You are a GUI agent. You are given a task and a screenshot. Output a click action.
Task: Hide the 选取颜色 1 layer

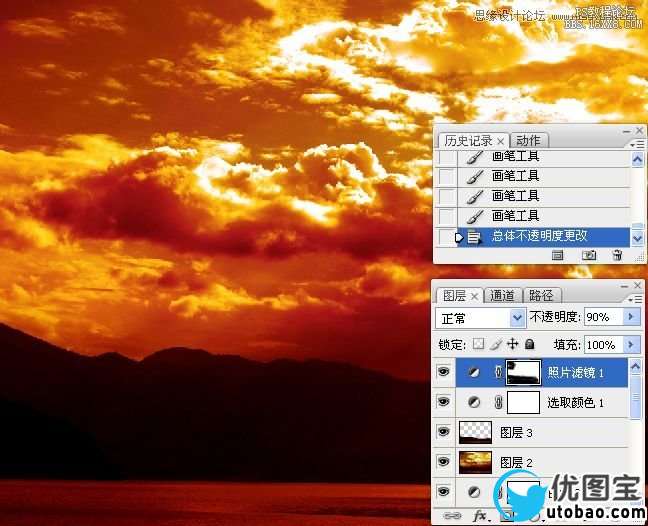[x=443, y=402]
